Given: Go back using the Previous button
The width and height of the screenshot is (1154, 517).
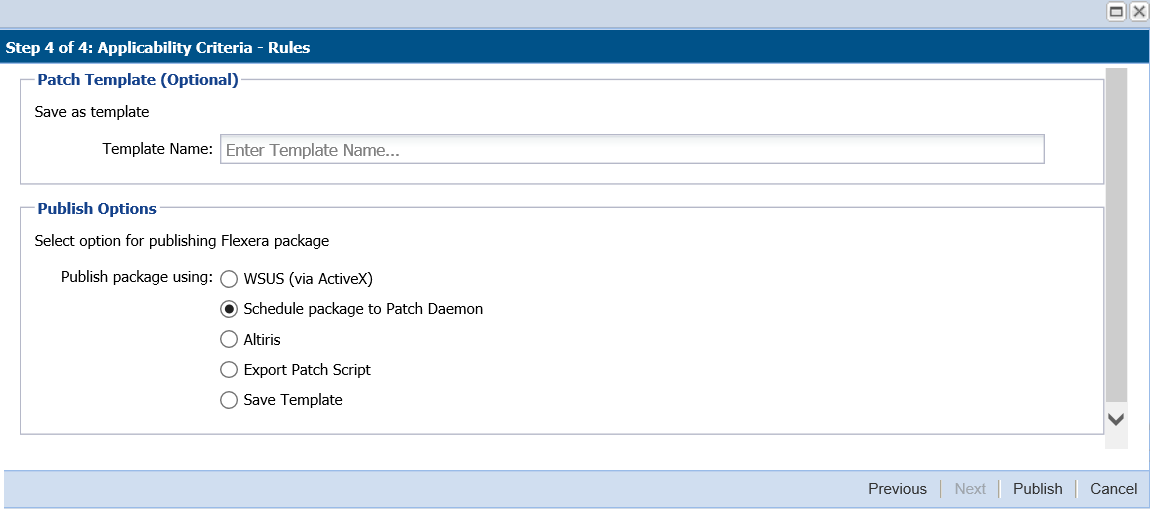Looking at the screenshot, I should [x=897, y=489].
